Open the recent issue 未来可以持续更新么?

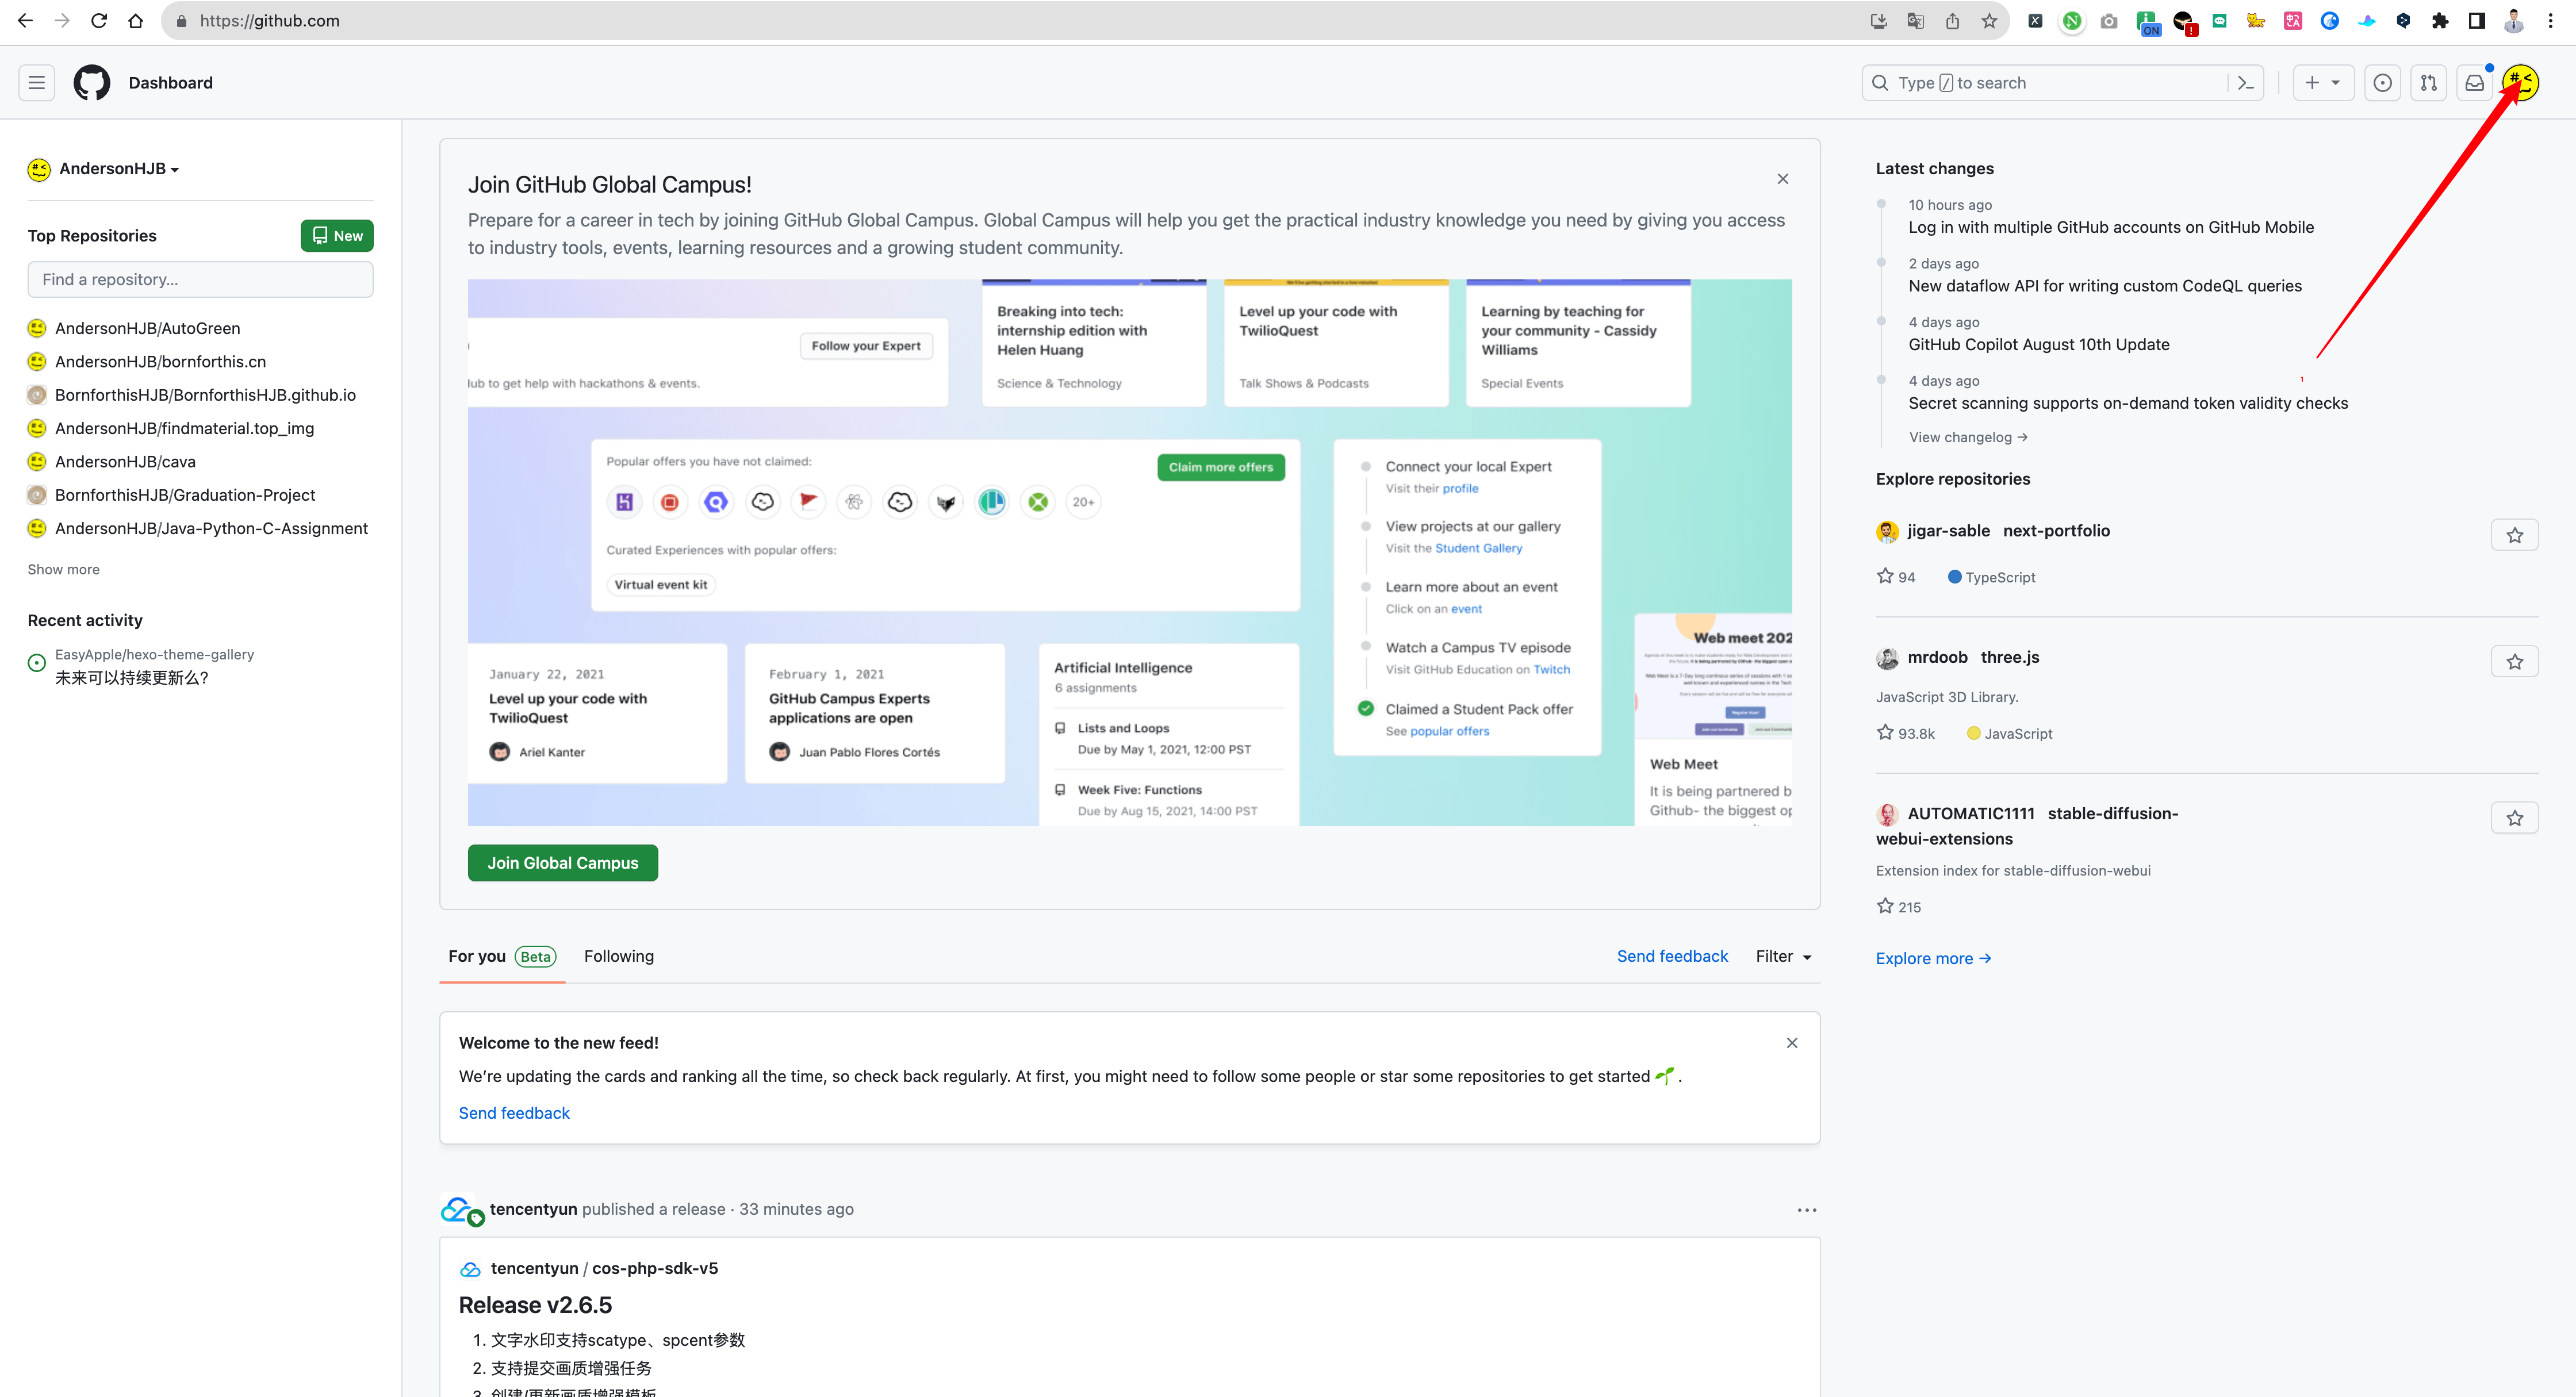point(132,678)
